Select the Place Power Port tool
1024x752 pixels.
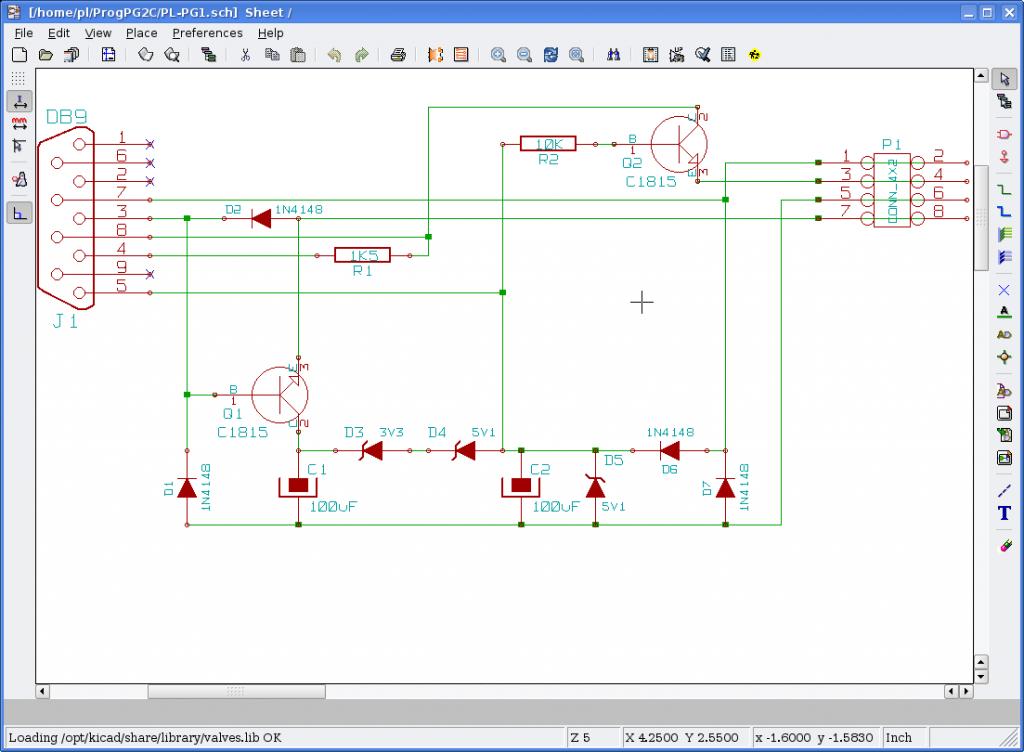1005,156
